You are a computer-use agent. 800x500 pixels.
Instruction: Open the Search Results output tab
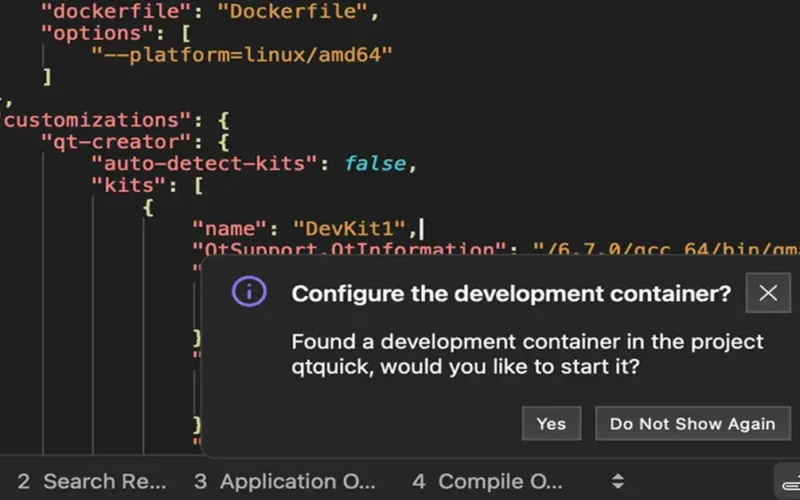pyautogui.click(x=92, y=481)
